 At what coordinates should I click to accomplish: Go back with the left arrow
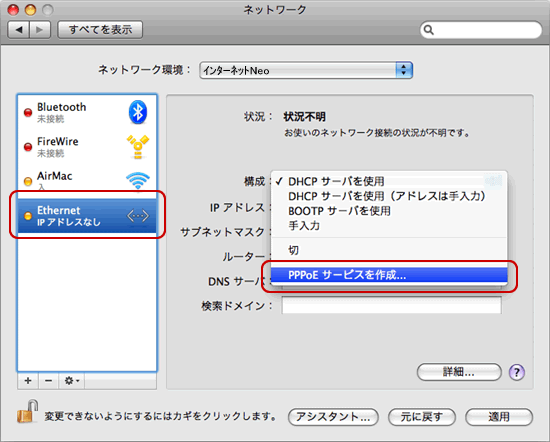(x=19, y=30)
